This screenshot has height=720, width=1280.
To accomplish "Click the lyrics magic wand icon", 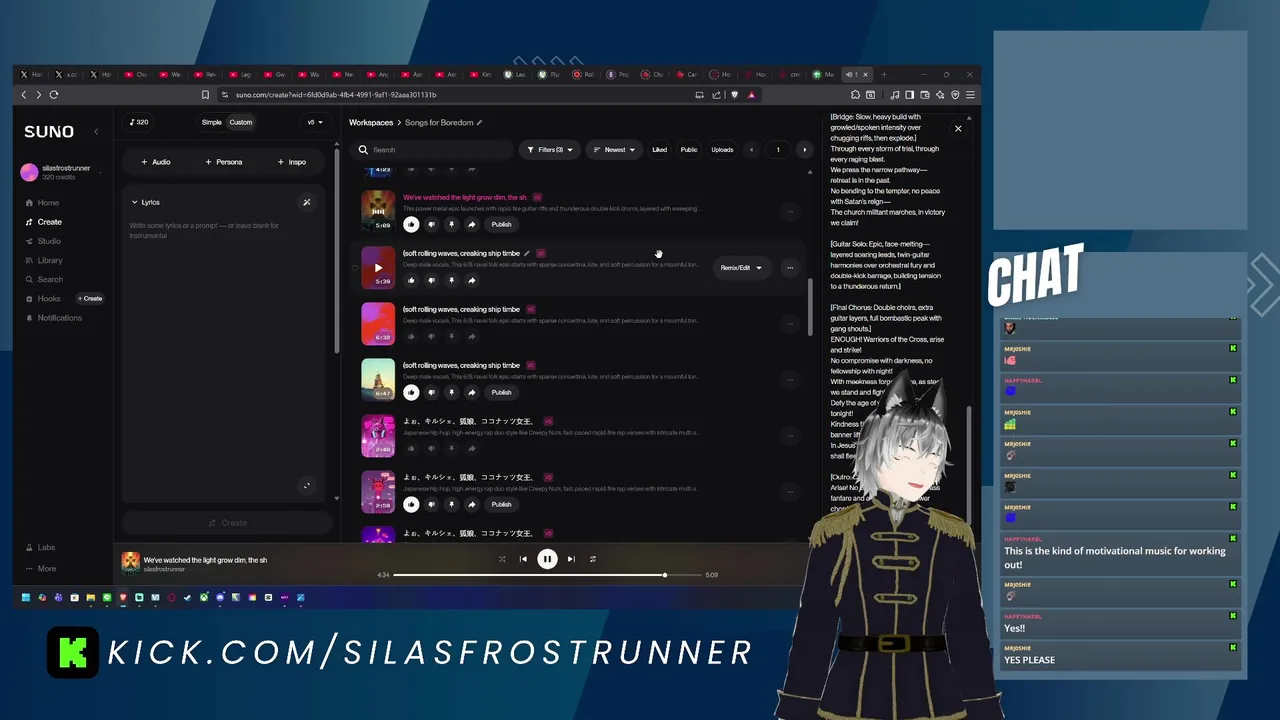I will [306, 202].
